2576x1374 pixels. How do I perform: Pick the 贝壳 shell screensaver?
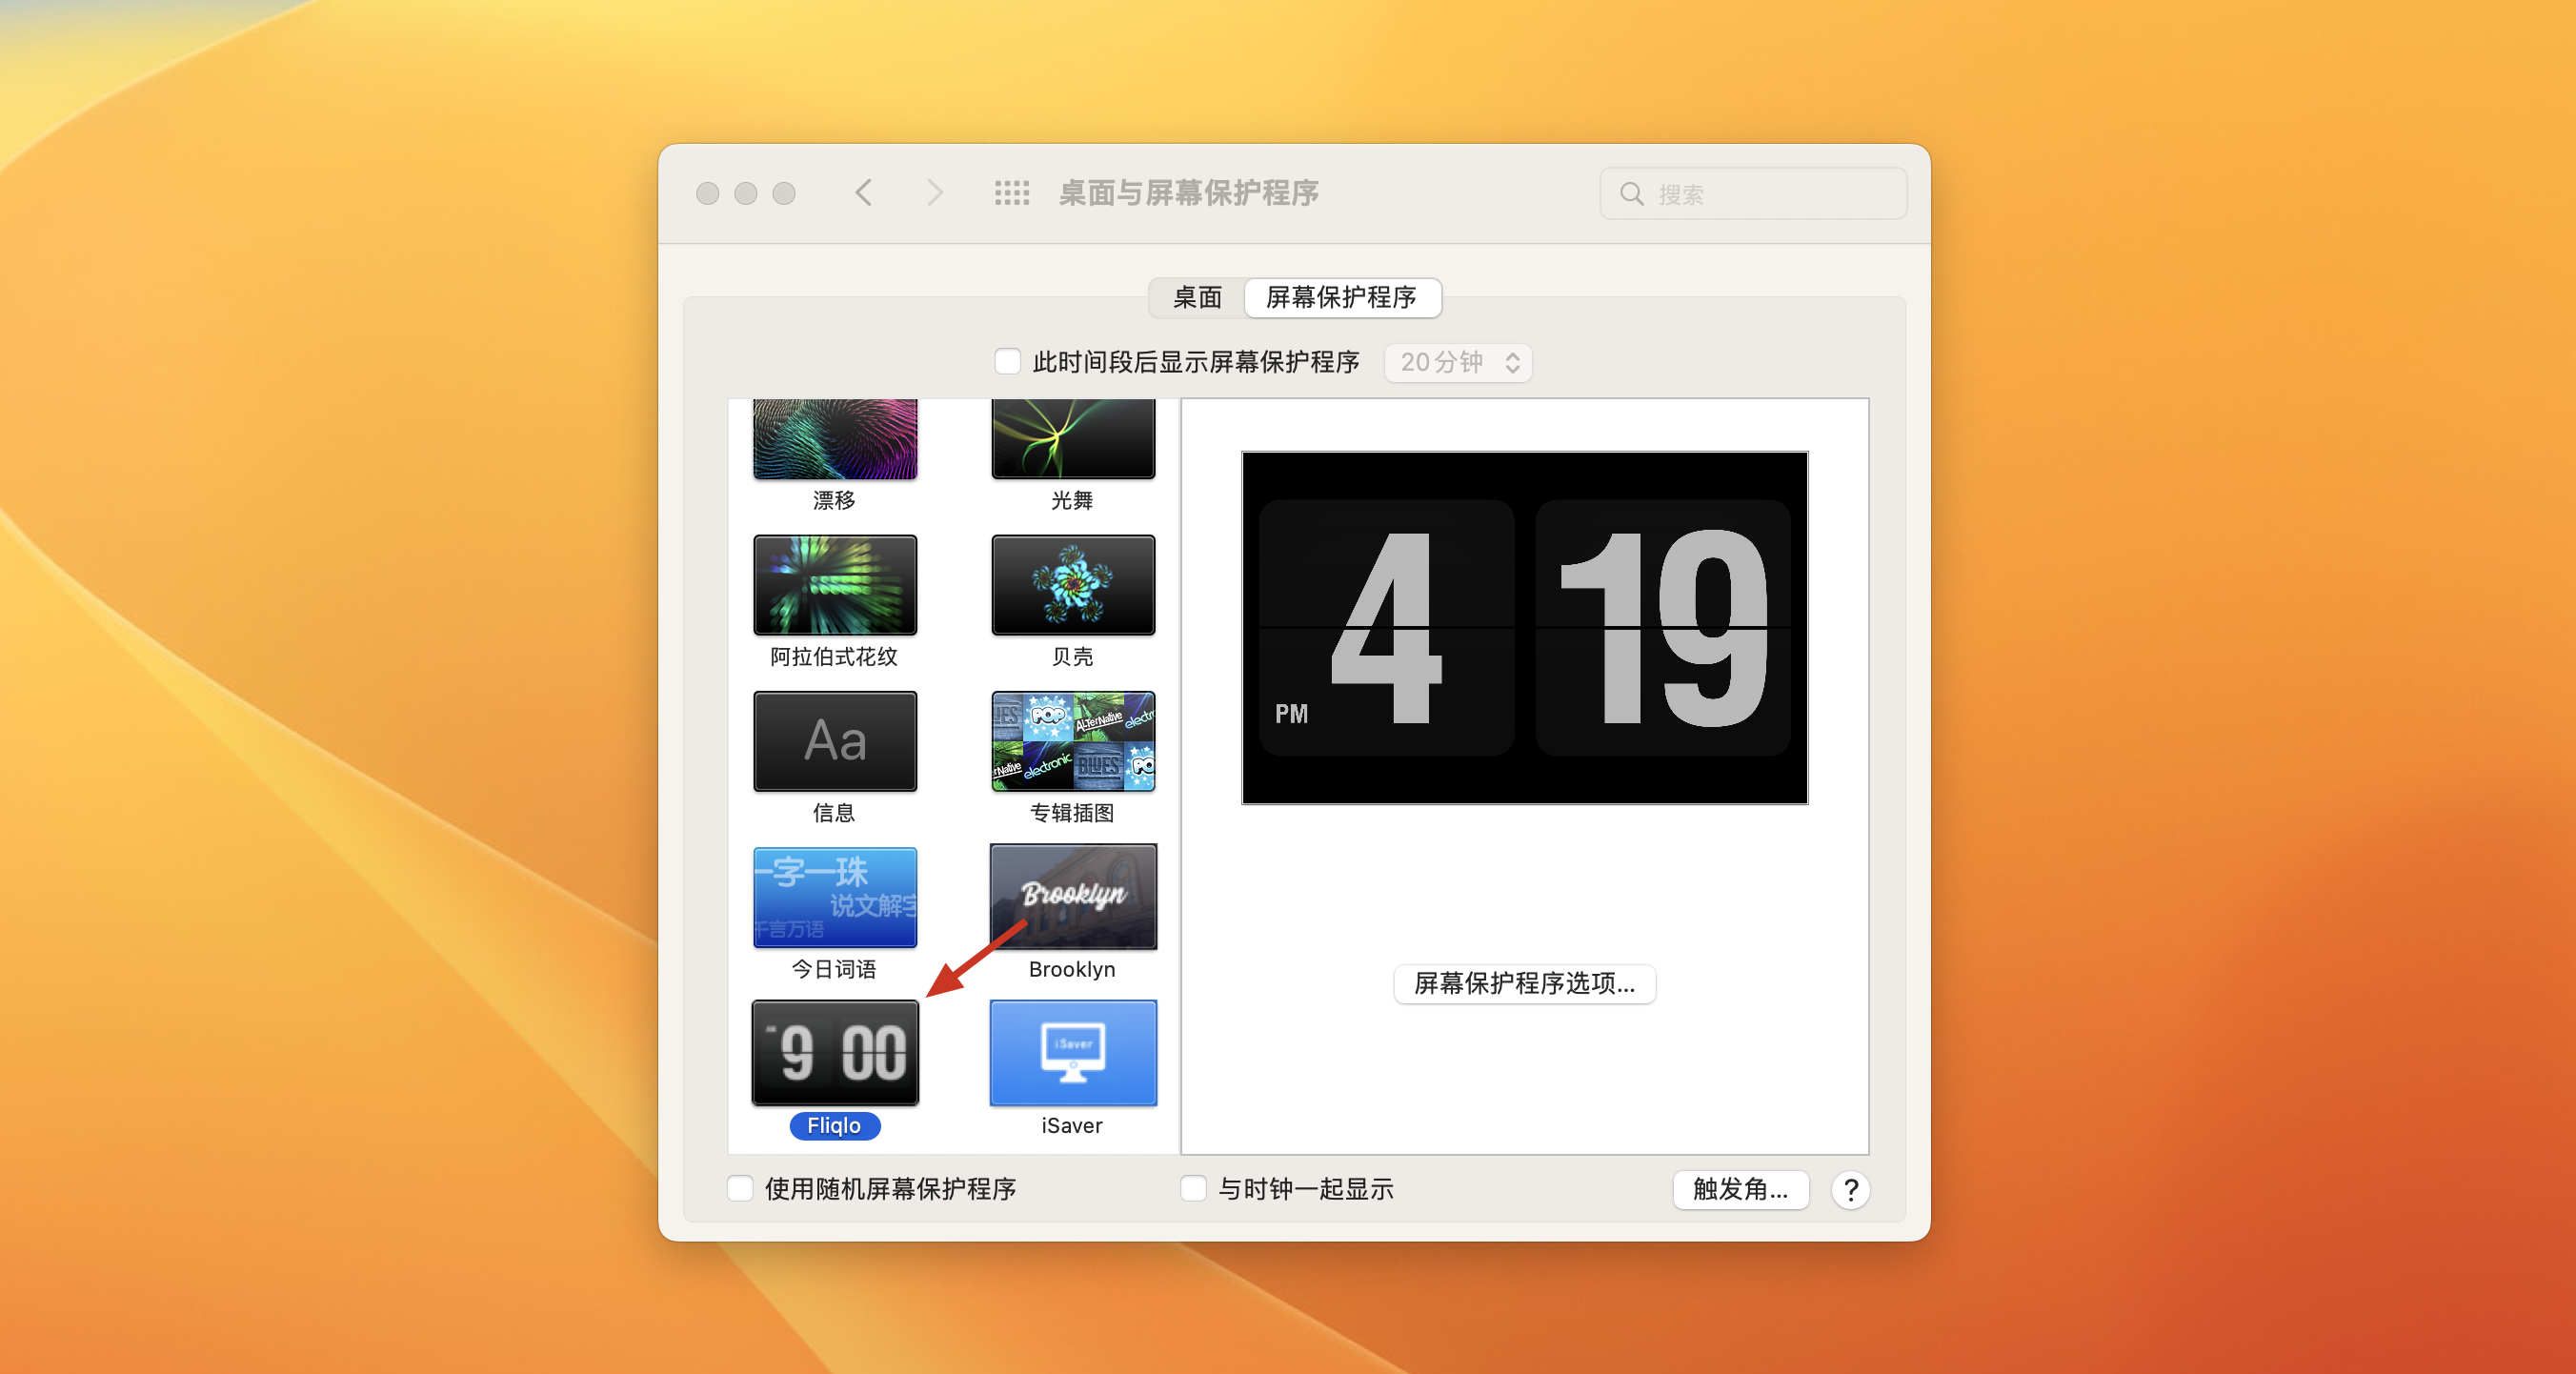[1072, 585]
